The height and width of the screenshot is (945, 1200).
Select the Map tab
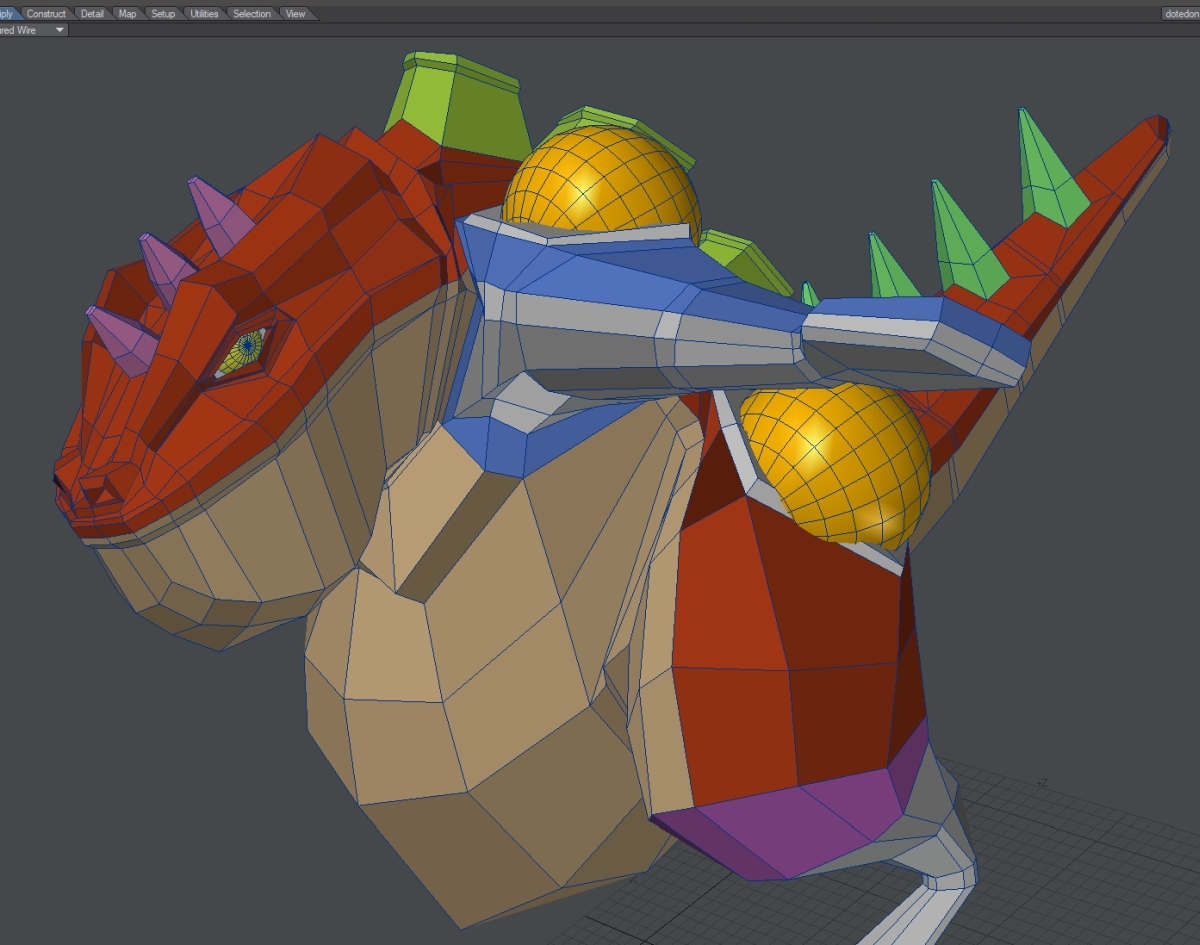tap(127, 14)
